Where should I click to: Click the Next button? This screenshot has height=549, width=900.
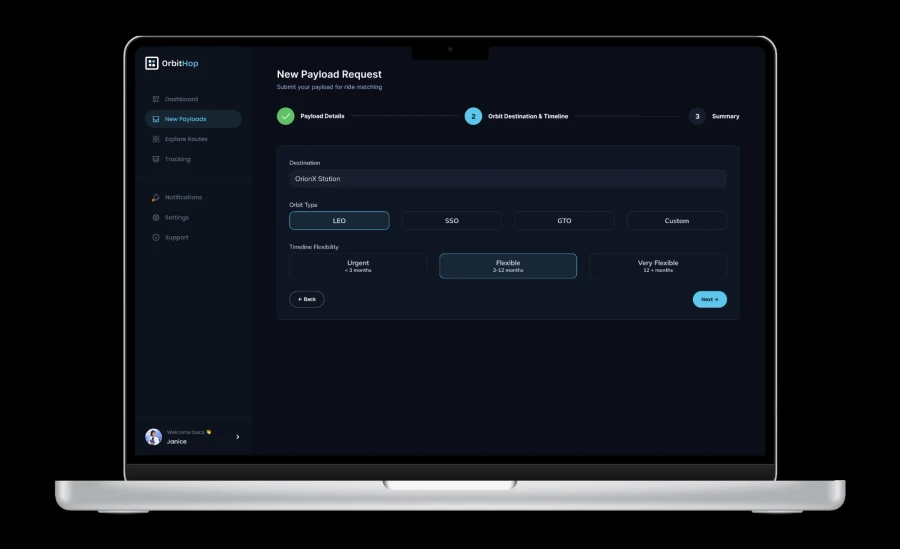coord(709,299)
